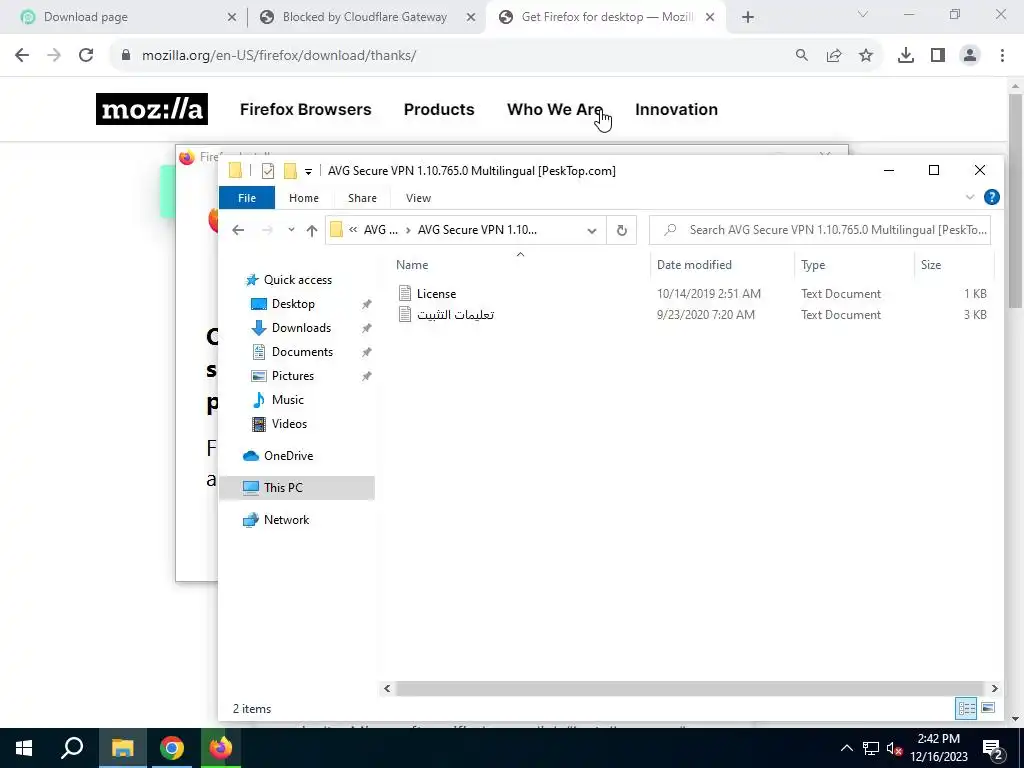
Task: Click New Folder quick access toolbar icon
Action: 290,171
